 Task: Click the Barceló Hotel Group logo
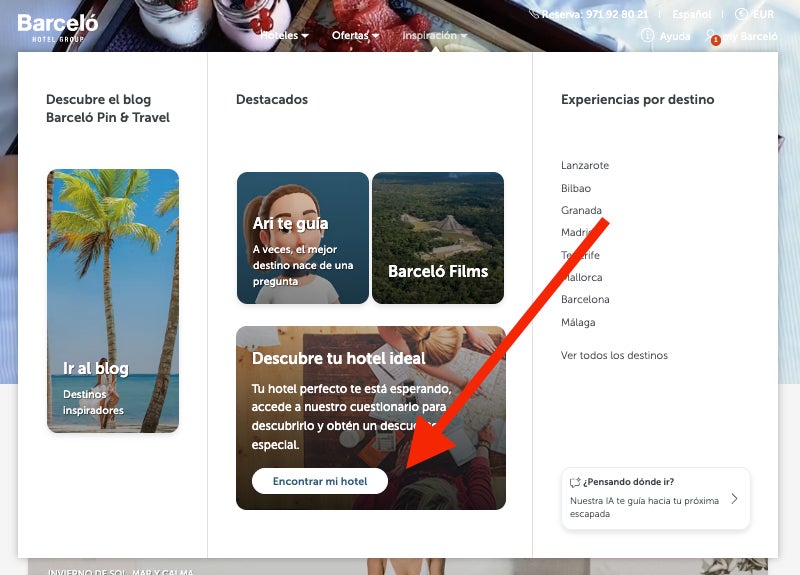58,28
